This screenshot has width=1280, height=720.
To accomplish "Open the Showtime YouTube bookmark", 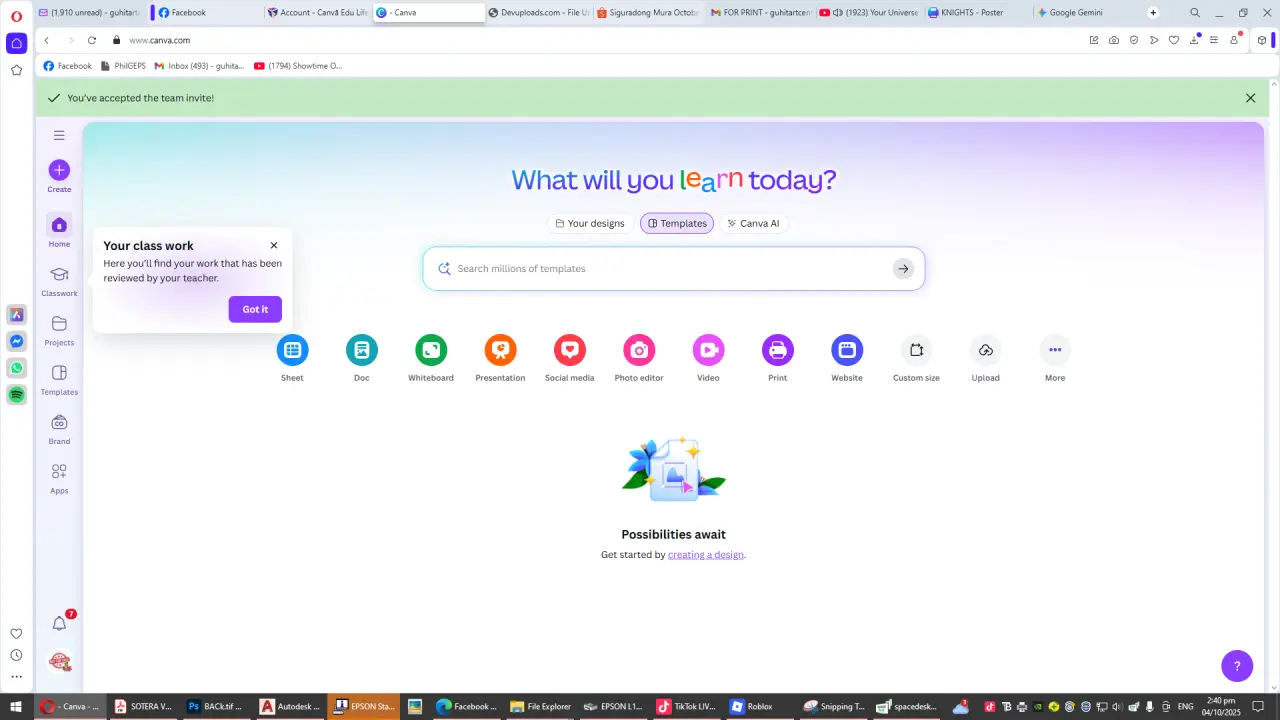I will [x=298, y=66].
